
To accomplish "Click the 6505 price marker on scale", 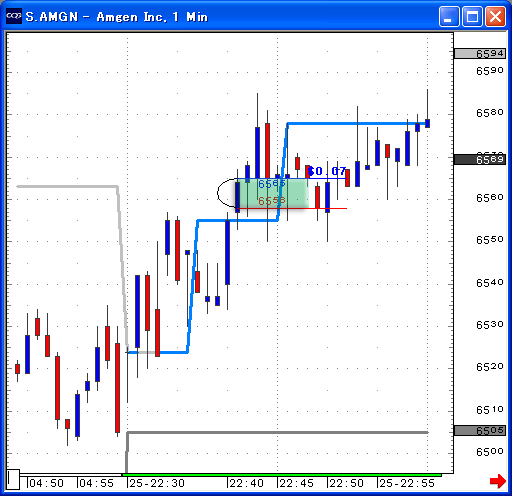I will [x=480, y=430].
